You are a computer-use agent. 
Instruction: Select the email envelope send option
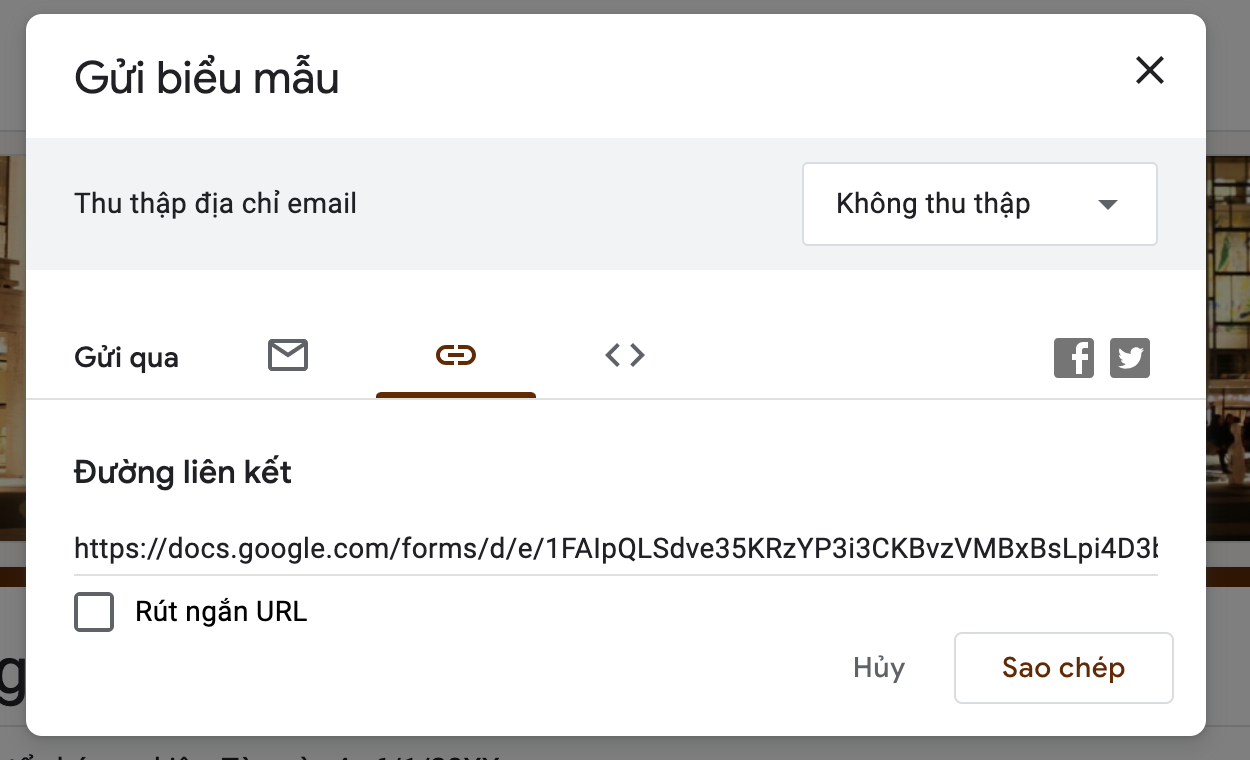click(x=288, y=355)
